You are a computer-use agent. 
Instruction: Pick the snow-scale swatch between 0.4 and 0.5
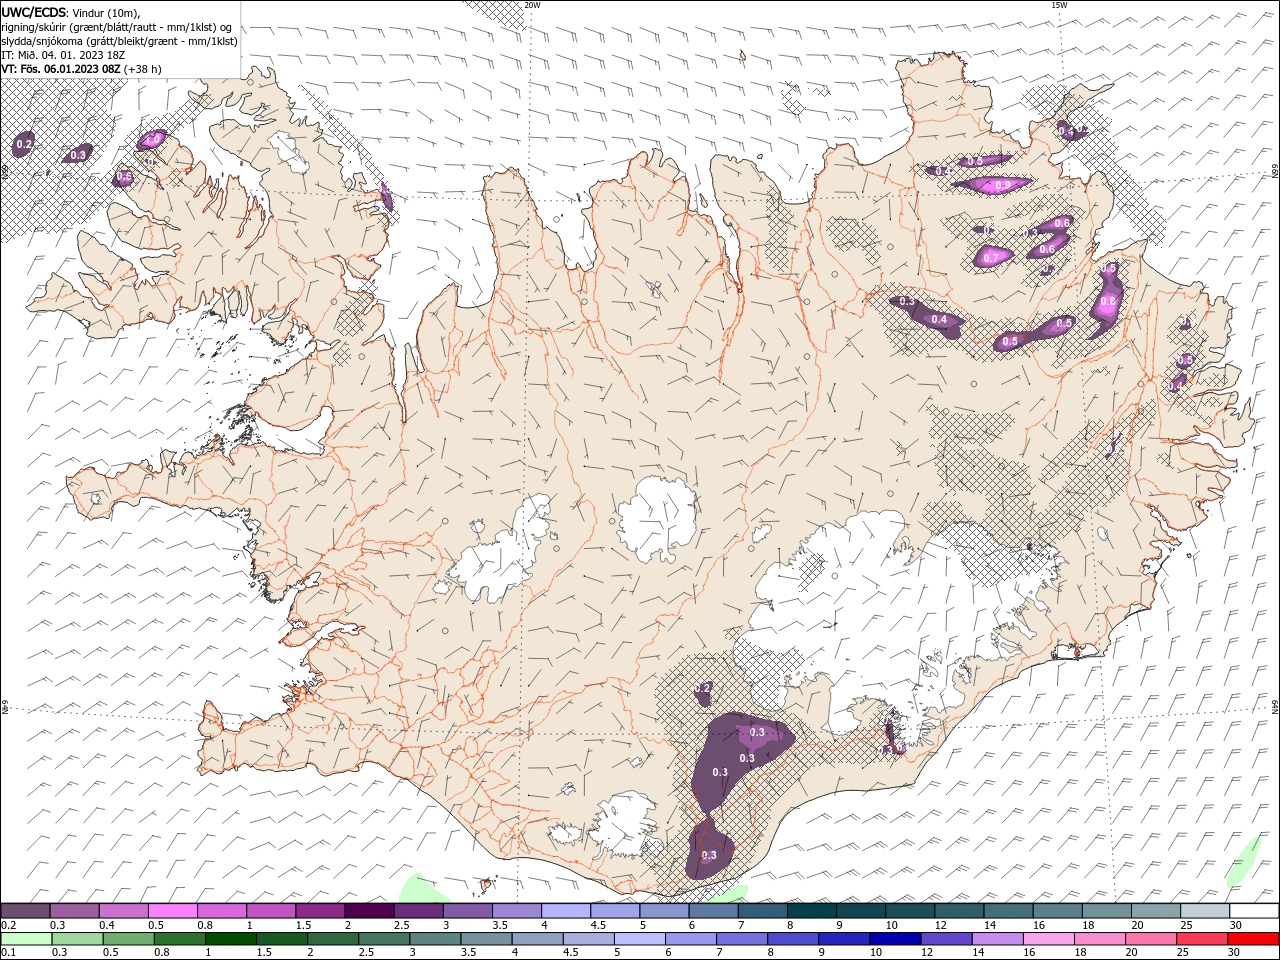pyautogui.click(x=124, y=911)
